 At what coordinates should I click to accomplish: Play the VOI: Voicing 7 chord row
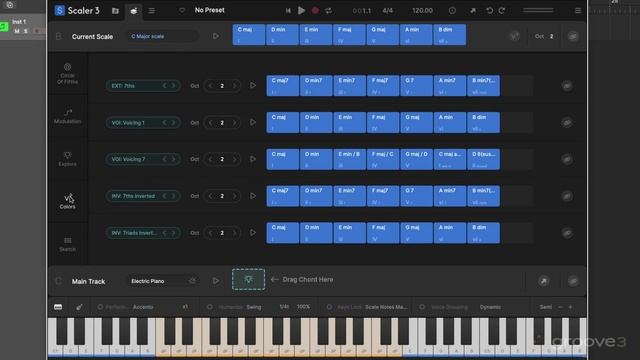(x=253, y=159)
